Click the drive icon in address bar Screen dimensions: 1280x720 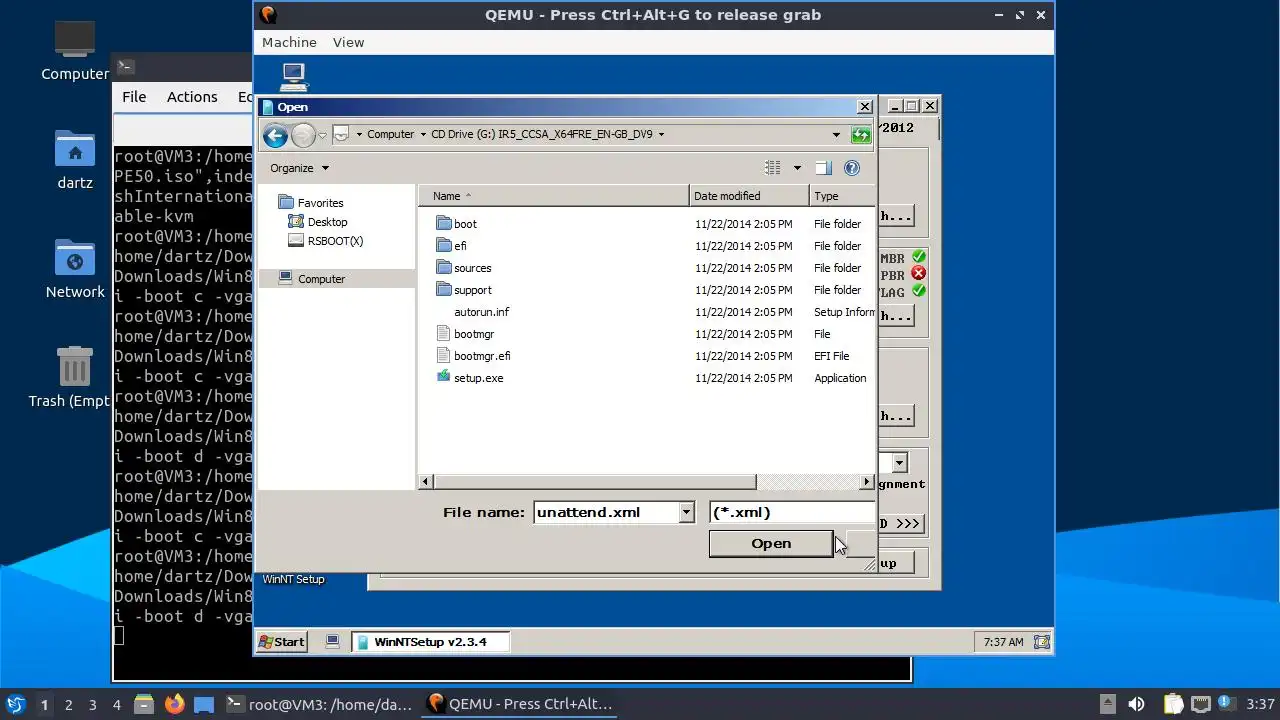[x=341, y=134]
